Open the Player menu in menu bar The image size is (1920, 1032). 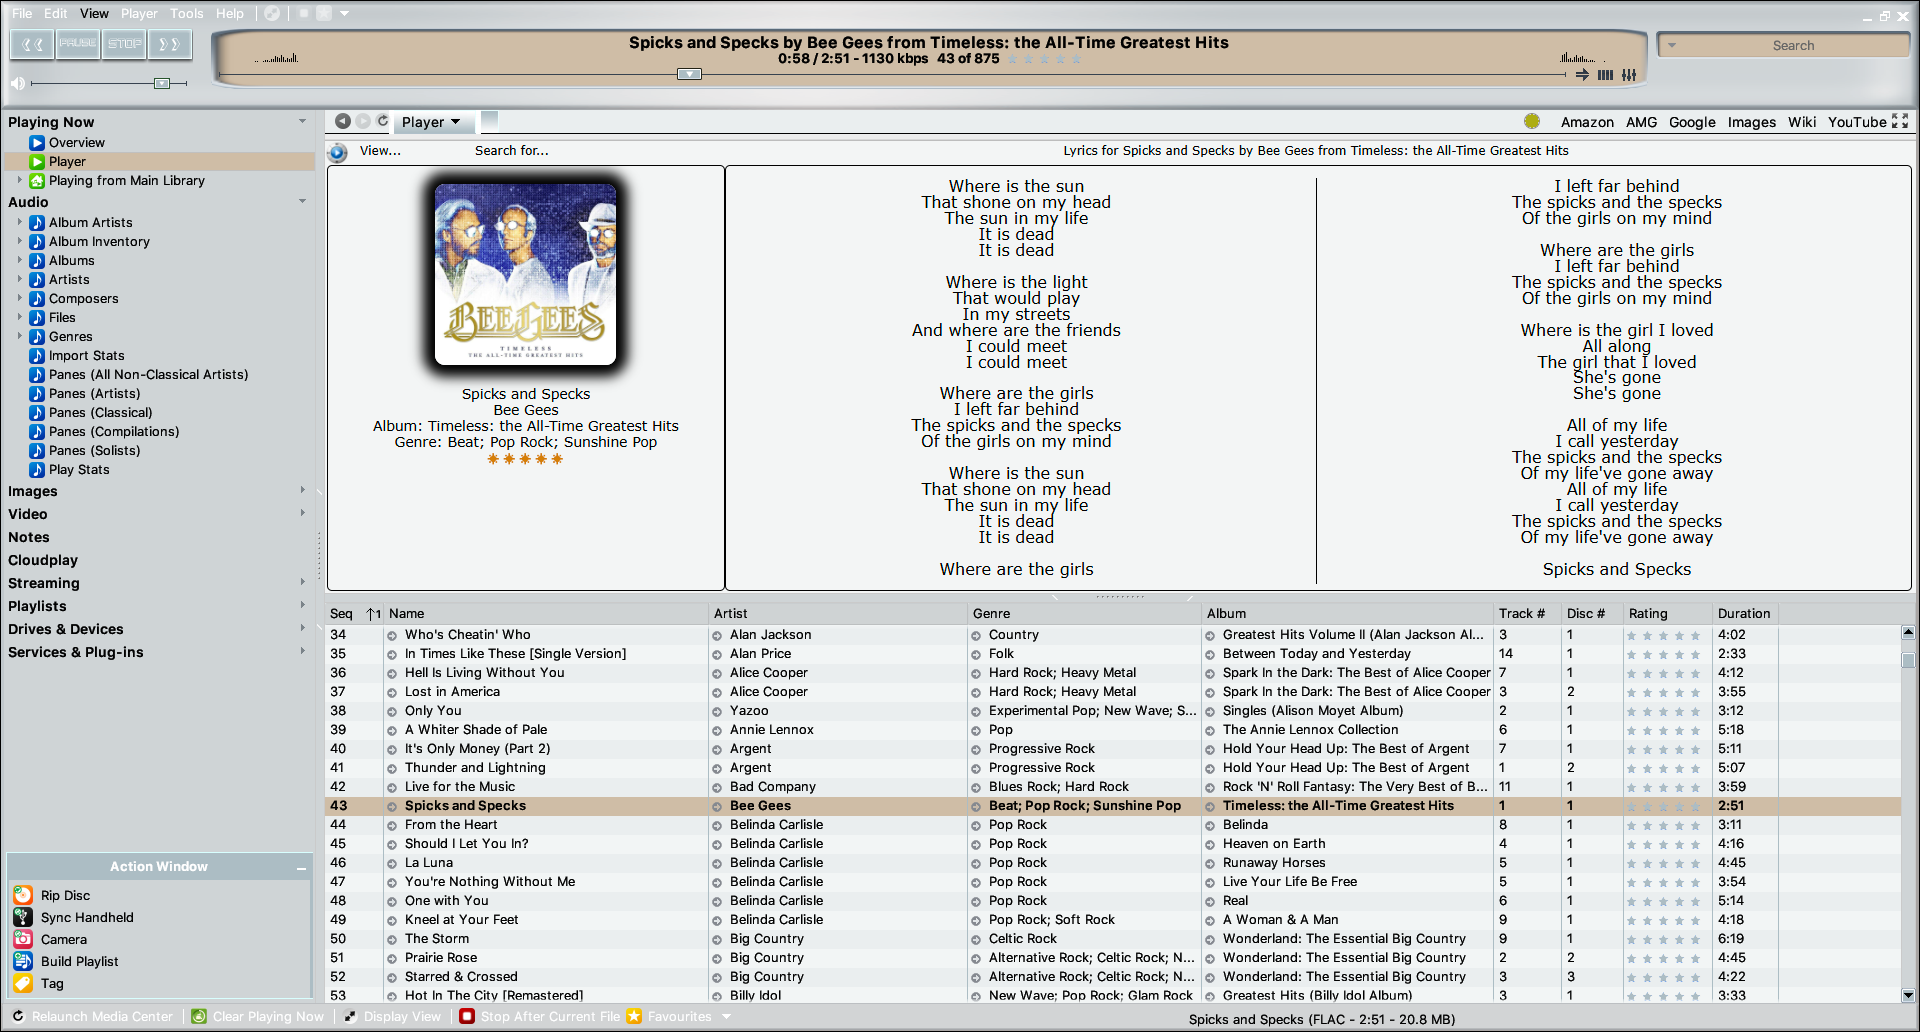point(139,13)
